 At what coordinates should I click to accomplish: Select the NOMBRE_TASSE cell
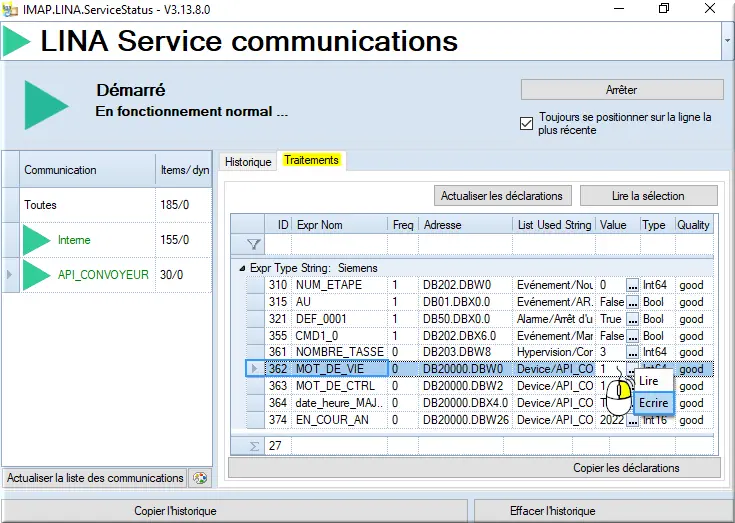pos(340,352)
